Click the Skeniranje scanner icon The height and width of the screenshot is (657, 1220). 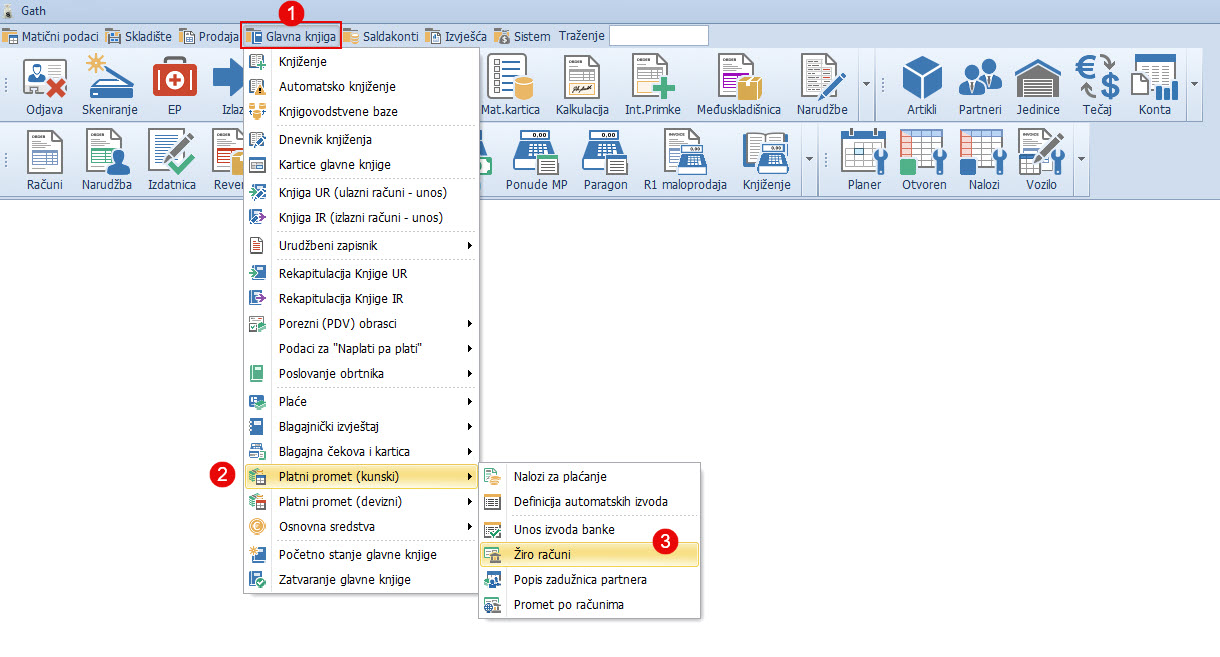pos(110,79)
